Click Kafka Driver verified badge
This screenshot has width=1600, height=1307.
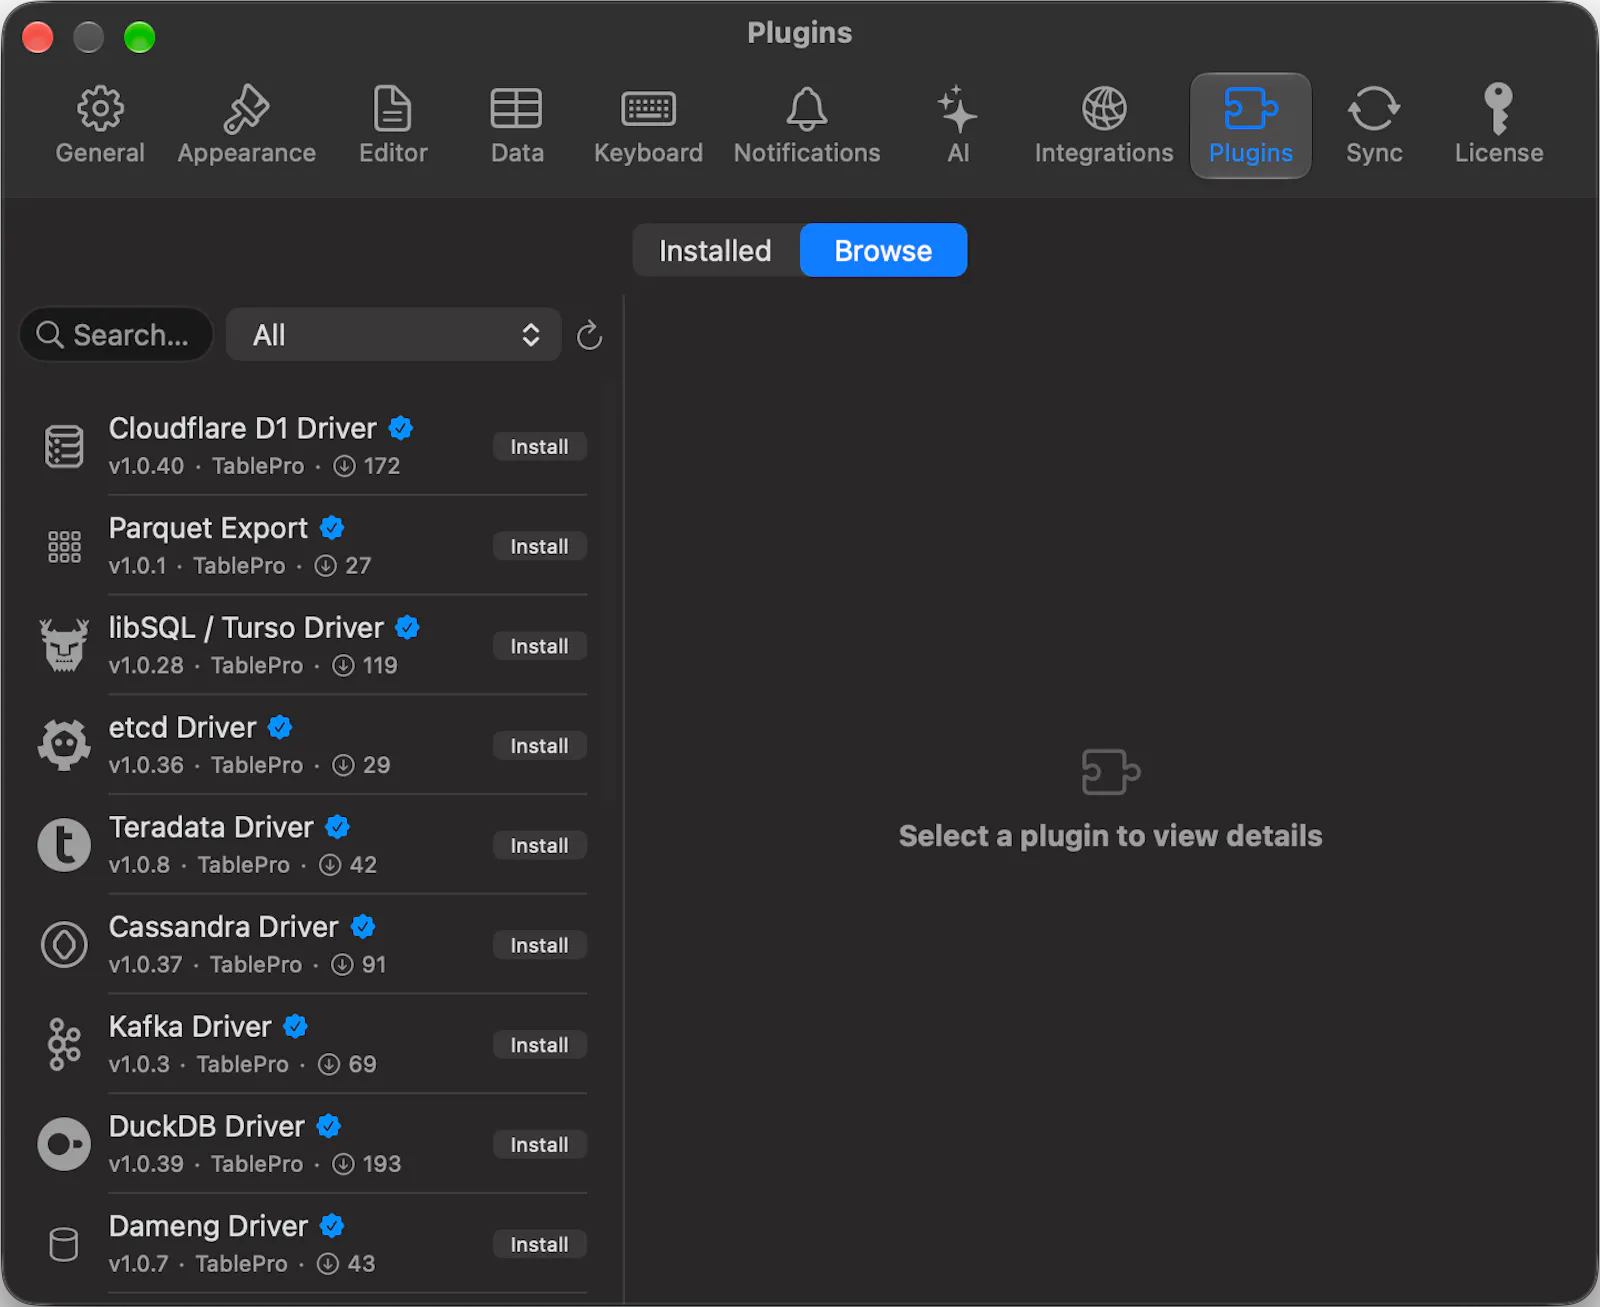[x=295, y=1026]
